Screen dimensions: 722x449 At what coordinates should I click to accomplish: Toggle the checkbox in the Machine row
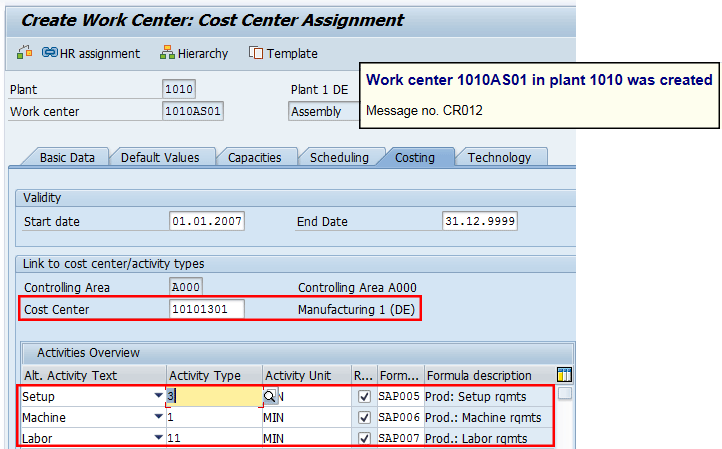(x=365, y=417)
